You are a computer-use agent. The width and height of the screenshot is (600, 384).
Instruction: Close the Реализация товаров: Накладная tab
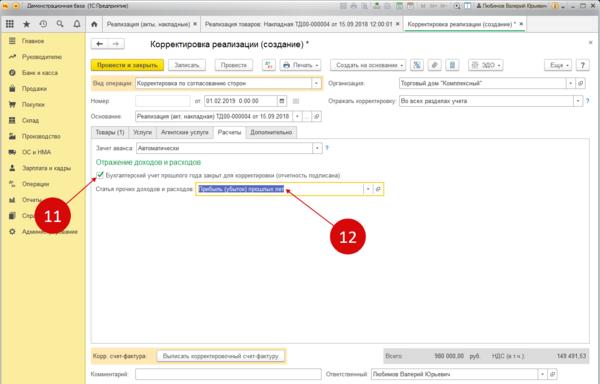[x=398, y=24]
